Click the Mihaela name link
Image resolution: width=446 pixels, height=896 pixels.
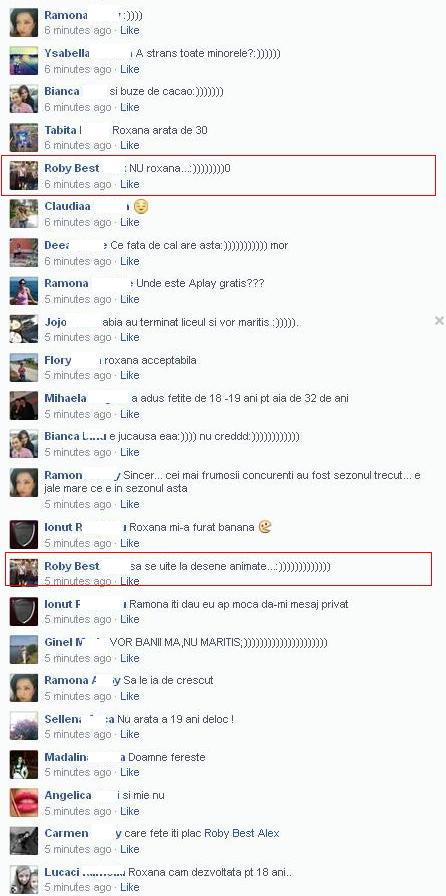(65, 398)
